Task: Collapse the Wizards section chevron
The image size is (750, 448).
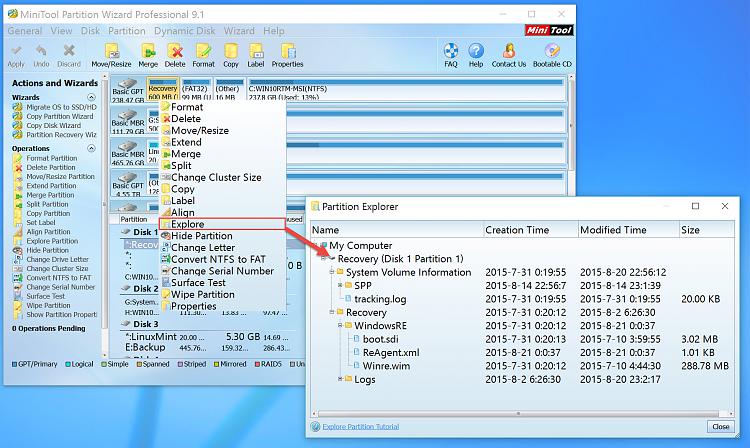Action: (91, 97)
